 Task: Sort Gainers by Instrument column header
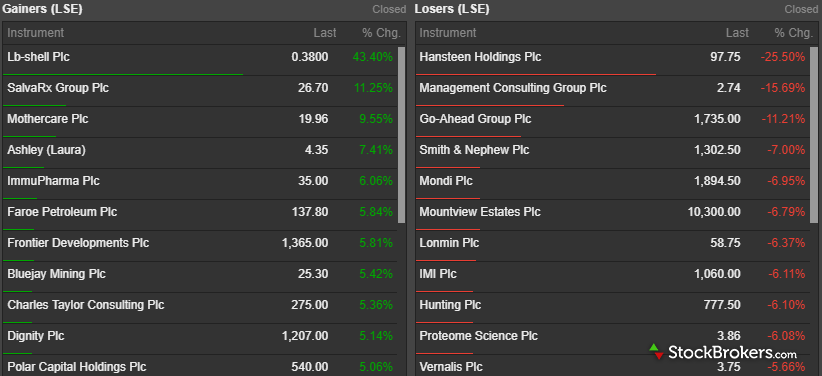(36, 33)
